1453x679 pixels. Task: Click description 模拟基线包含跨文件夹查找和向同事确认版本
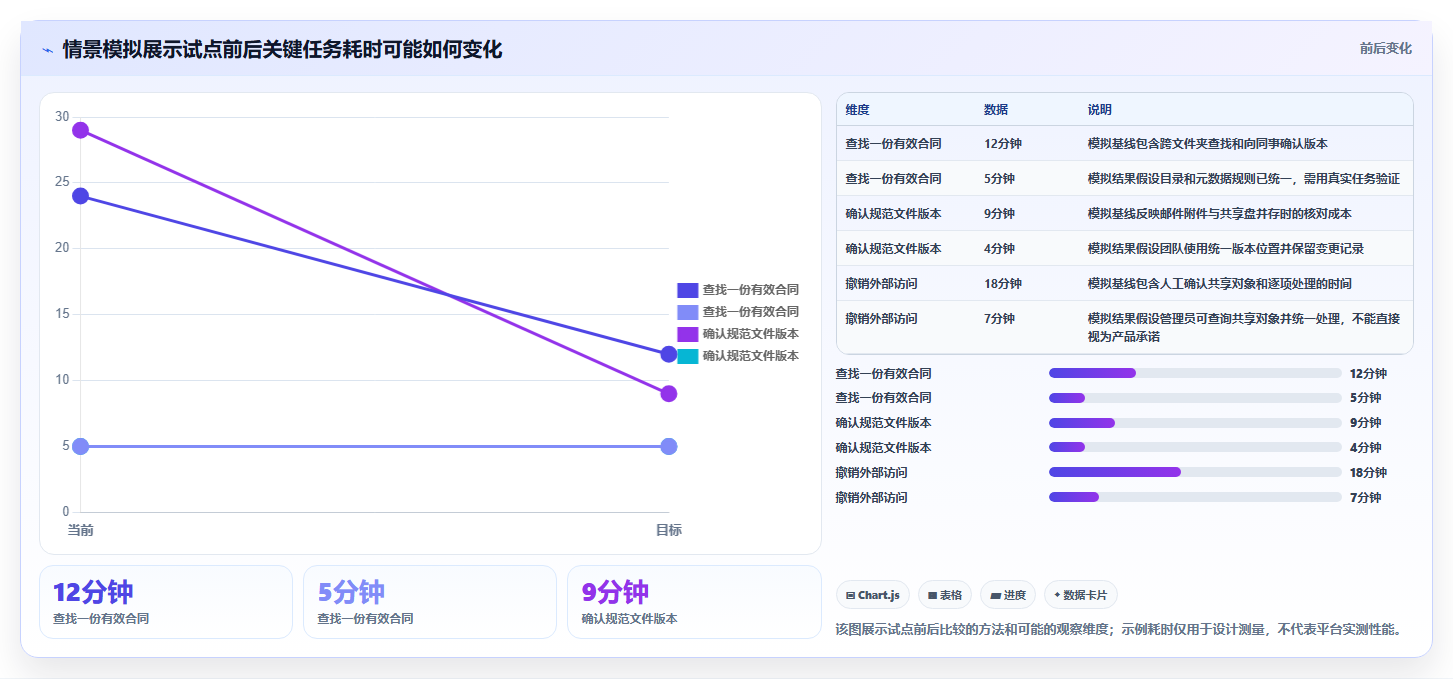[1208, 144]
